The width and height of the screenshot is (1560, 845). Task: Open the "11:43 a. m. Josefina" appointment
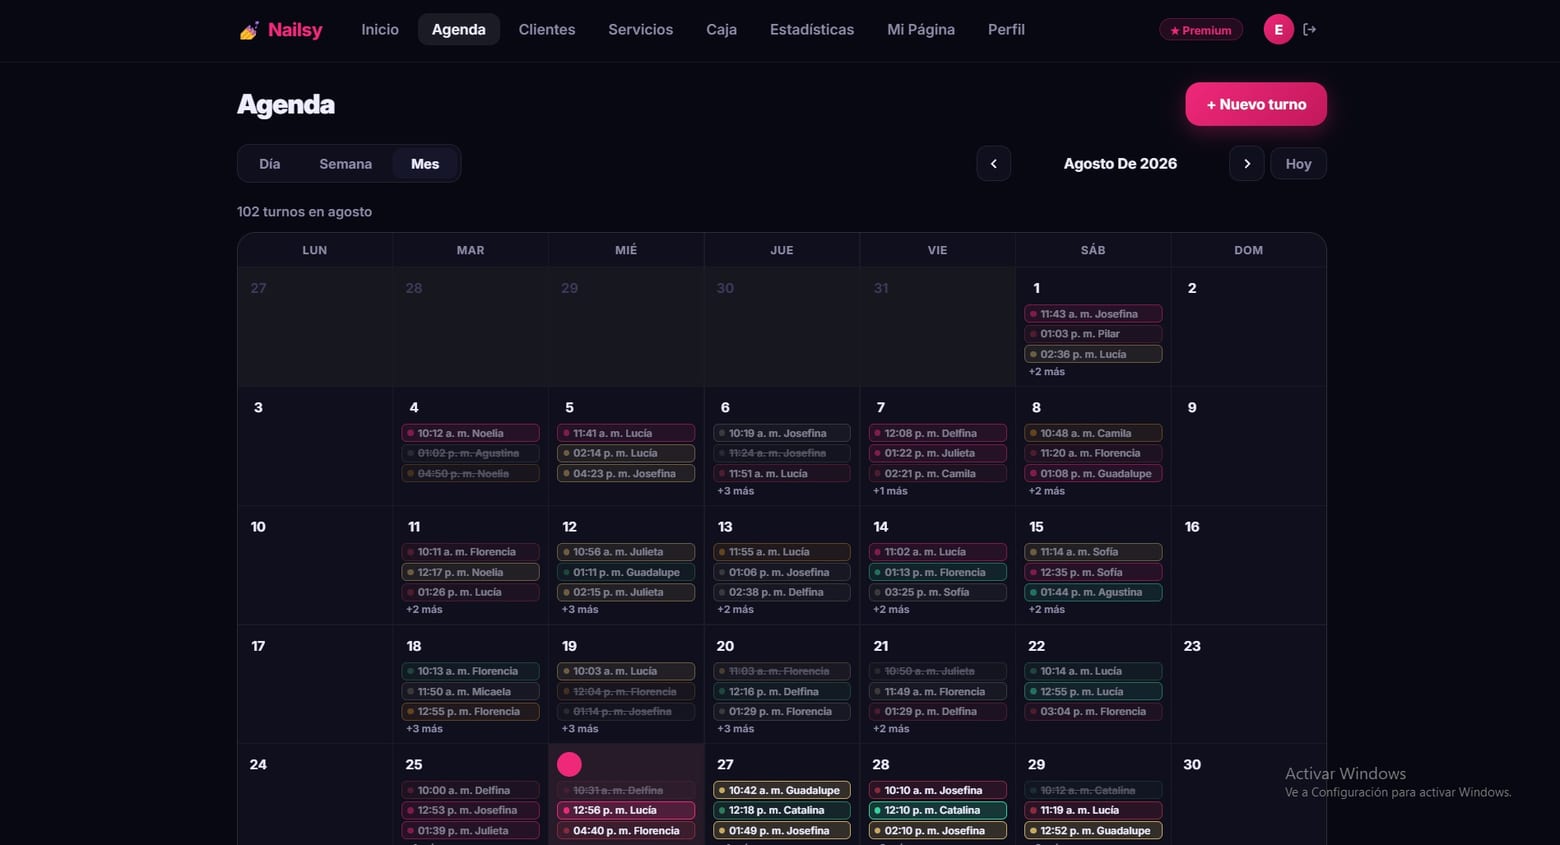click(1093, 314)
